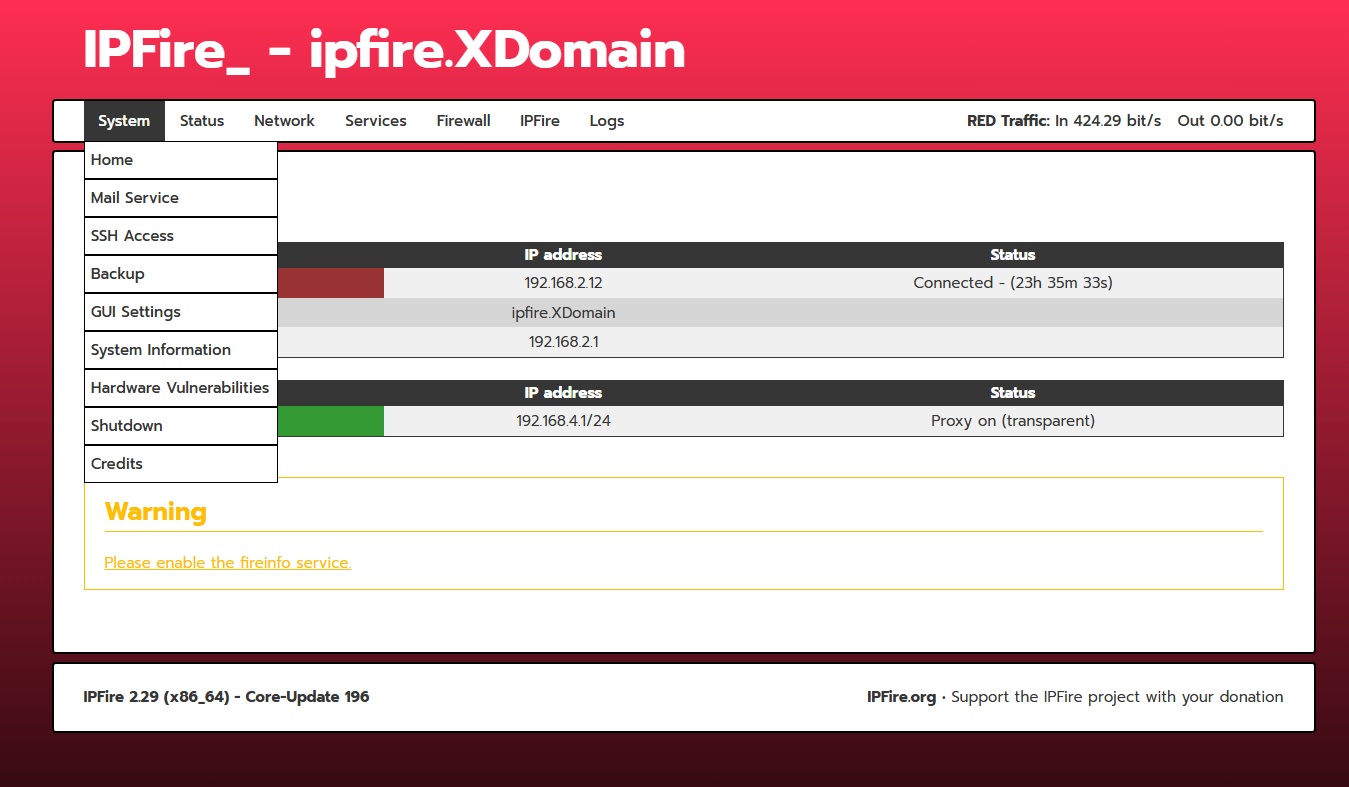1349x787 pixels.
Task: Go to SSH Access settings
Action: point(180,236)
